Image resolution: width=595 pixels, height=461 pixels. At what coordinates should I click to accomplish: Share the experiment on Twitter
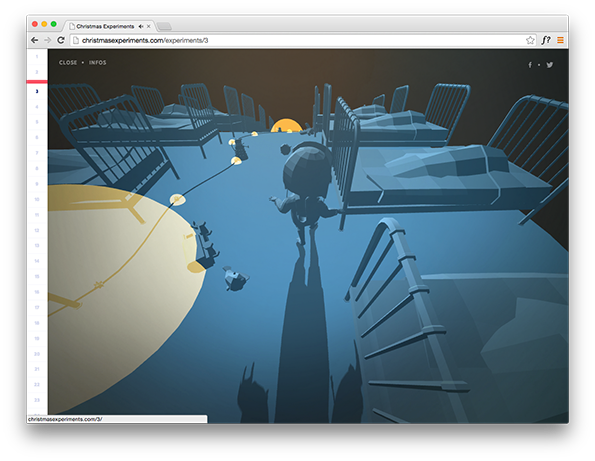tap(549, 65)
